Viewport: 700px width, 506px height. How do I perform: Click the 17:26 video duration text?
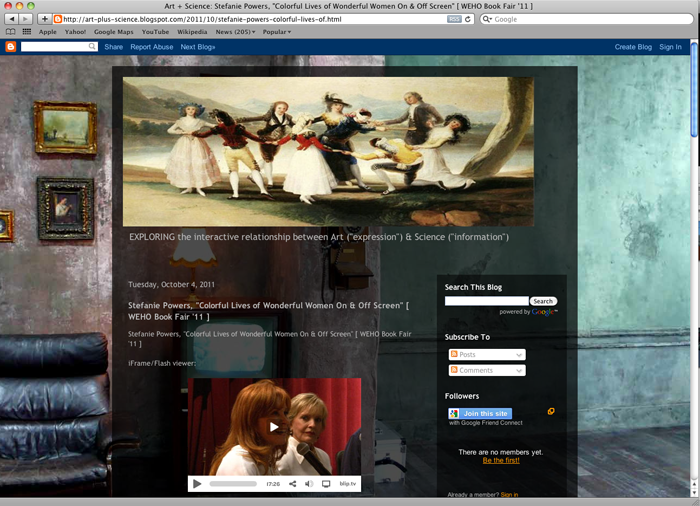[x=273, y=484]
